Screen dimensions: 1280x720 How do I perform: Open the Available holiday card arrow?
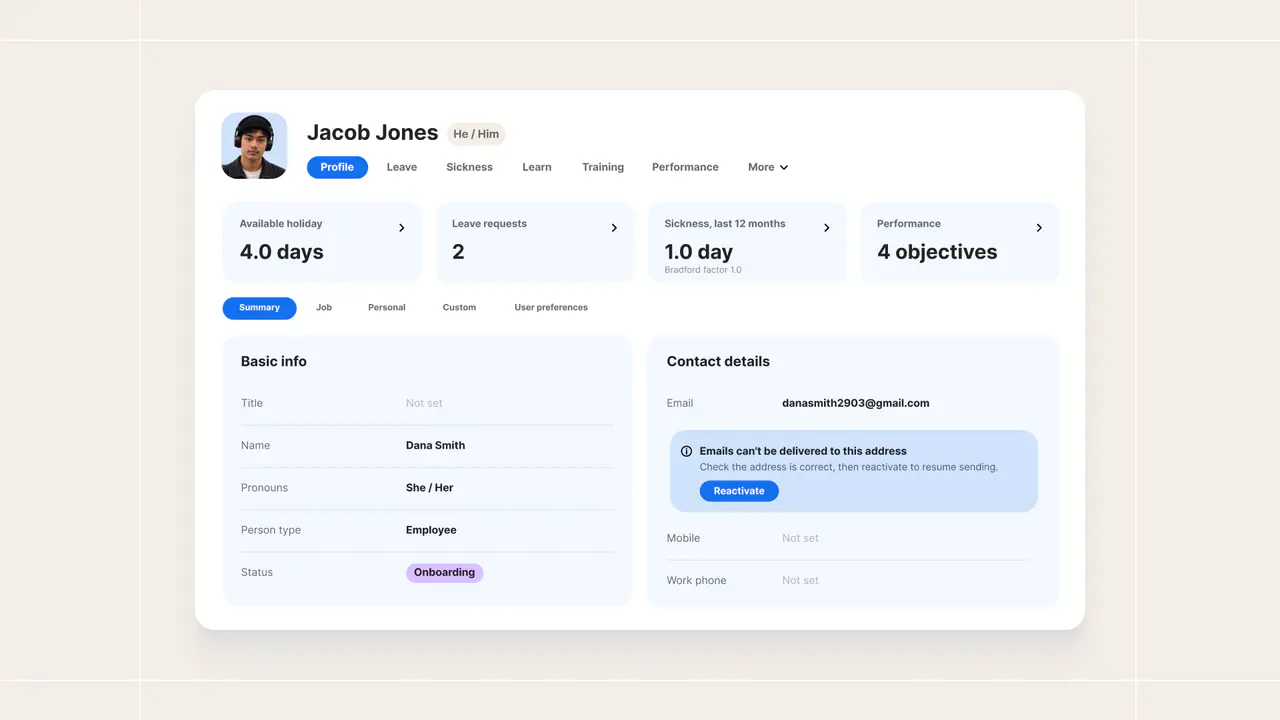pos(402,228)
